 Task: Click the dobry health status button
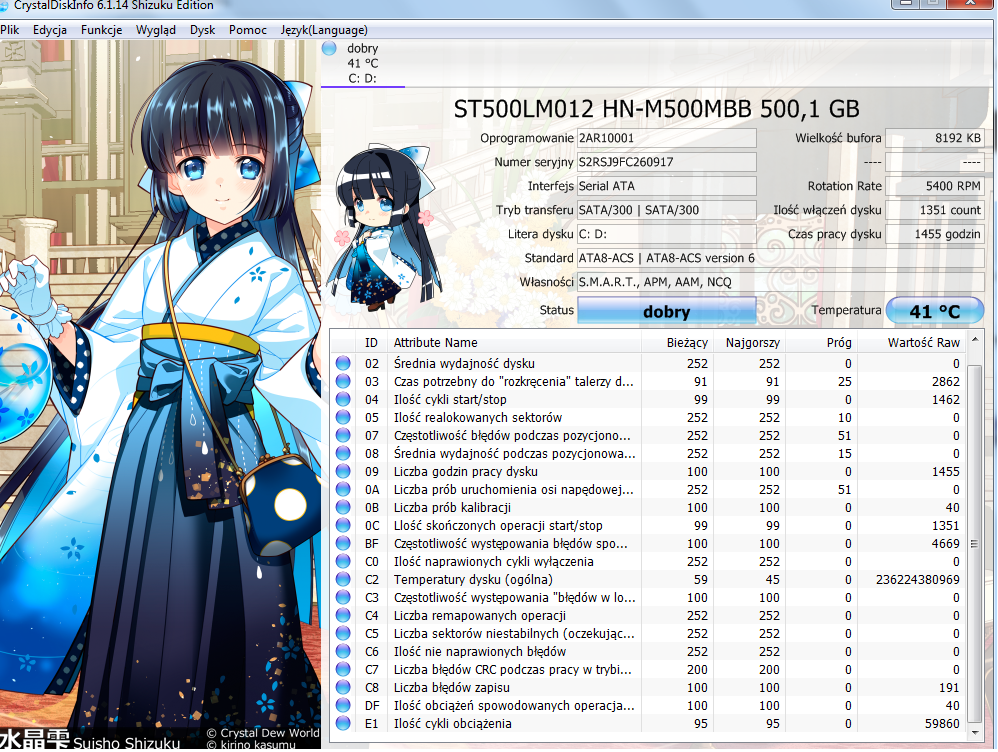pos(666,311)
